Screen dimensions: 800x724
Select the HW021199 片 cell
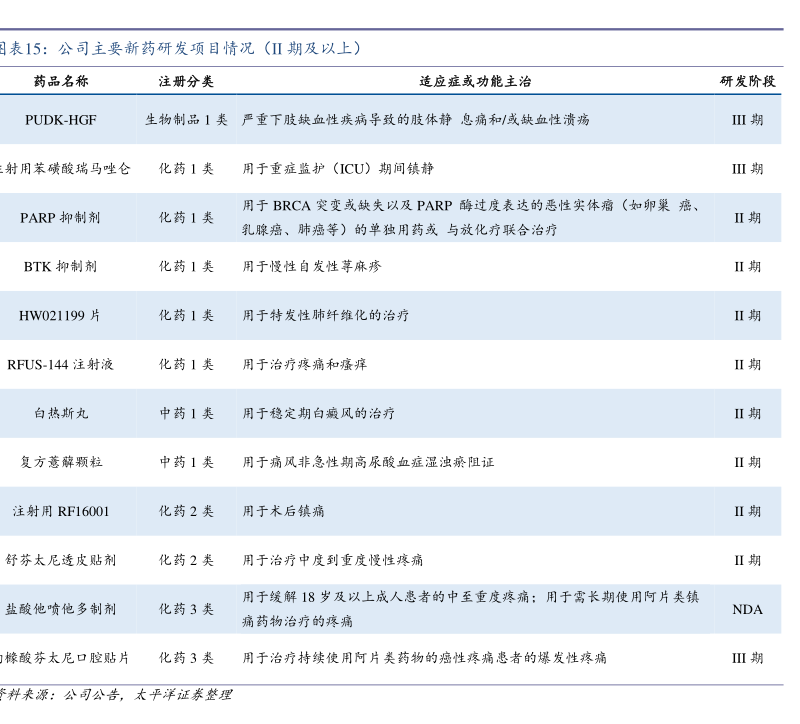click(x=61, y=315)
